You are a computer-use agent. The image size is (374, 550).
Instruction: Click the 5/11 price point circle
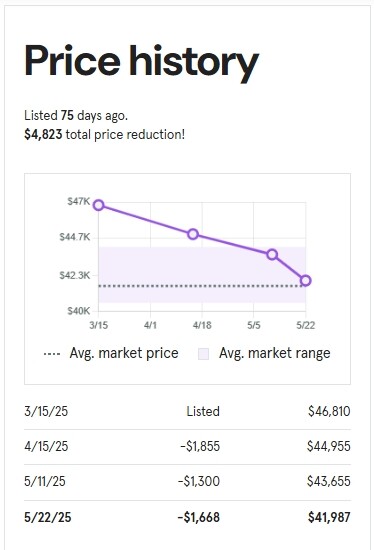coord(272,255)
